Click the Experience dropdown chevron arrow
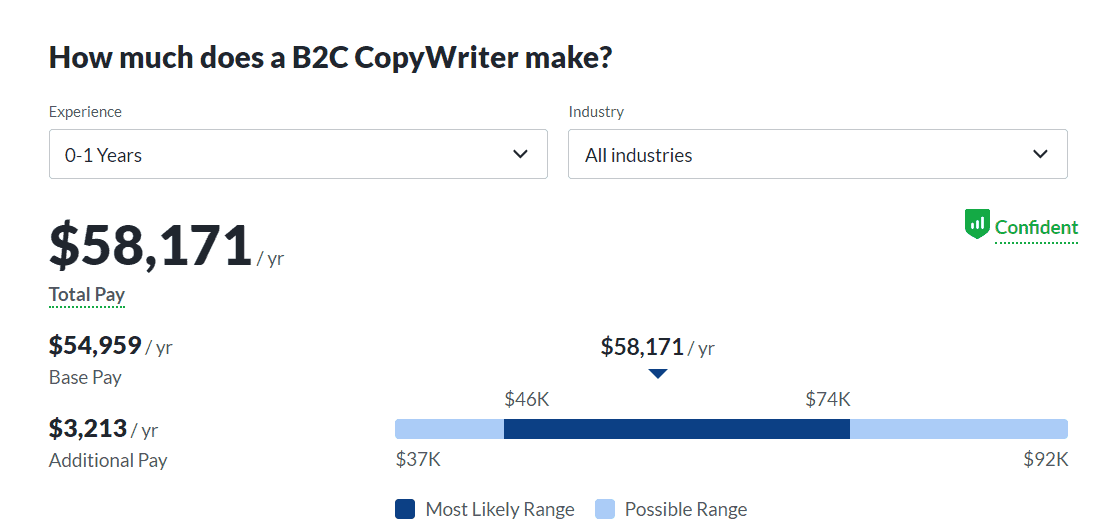 [x=520, y=154]
